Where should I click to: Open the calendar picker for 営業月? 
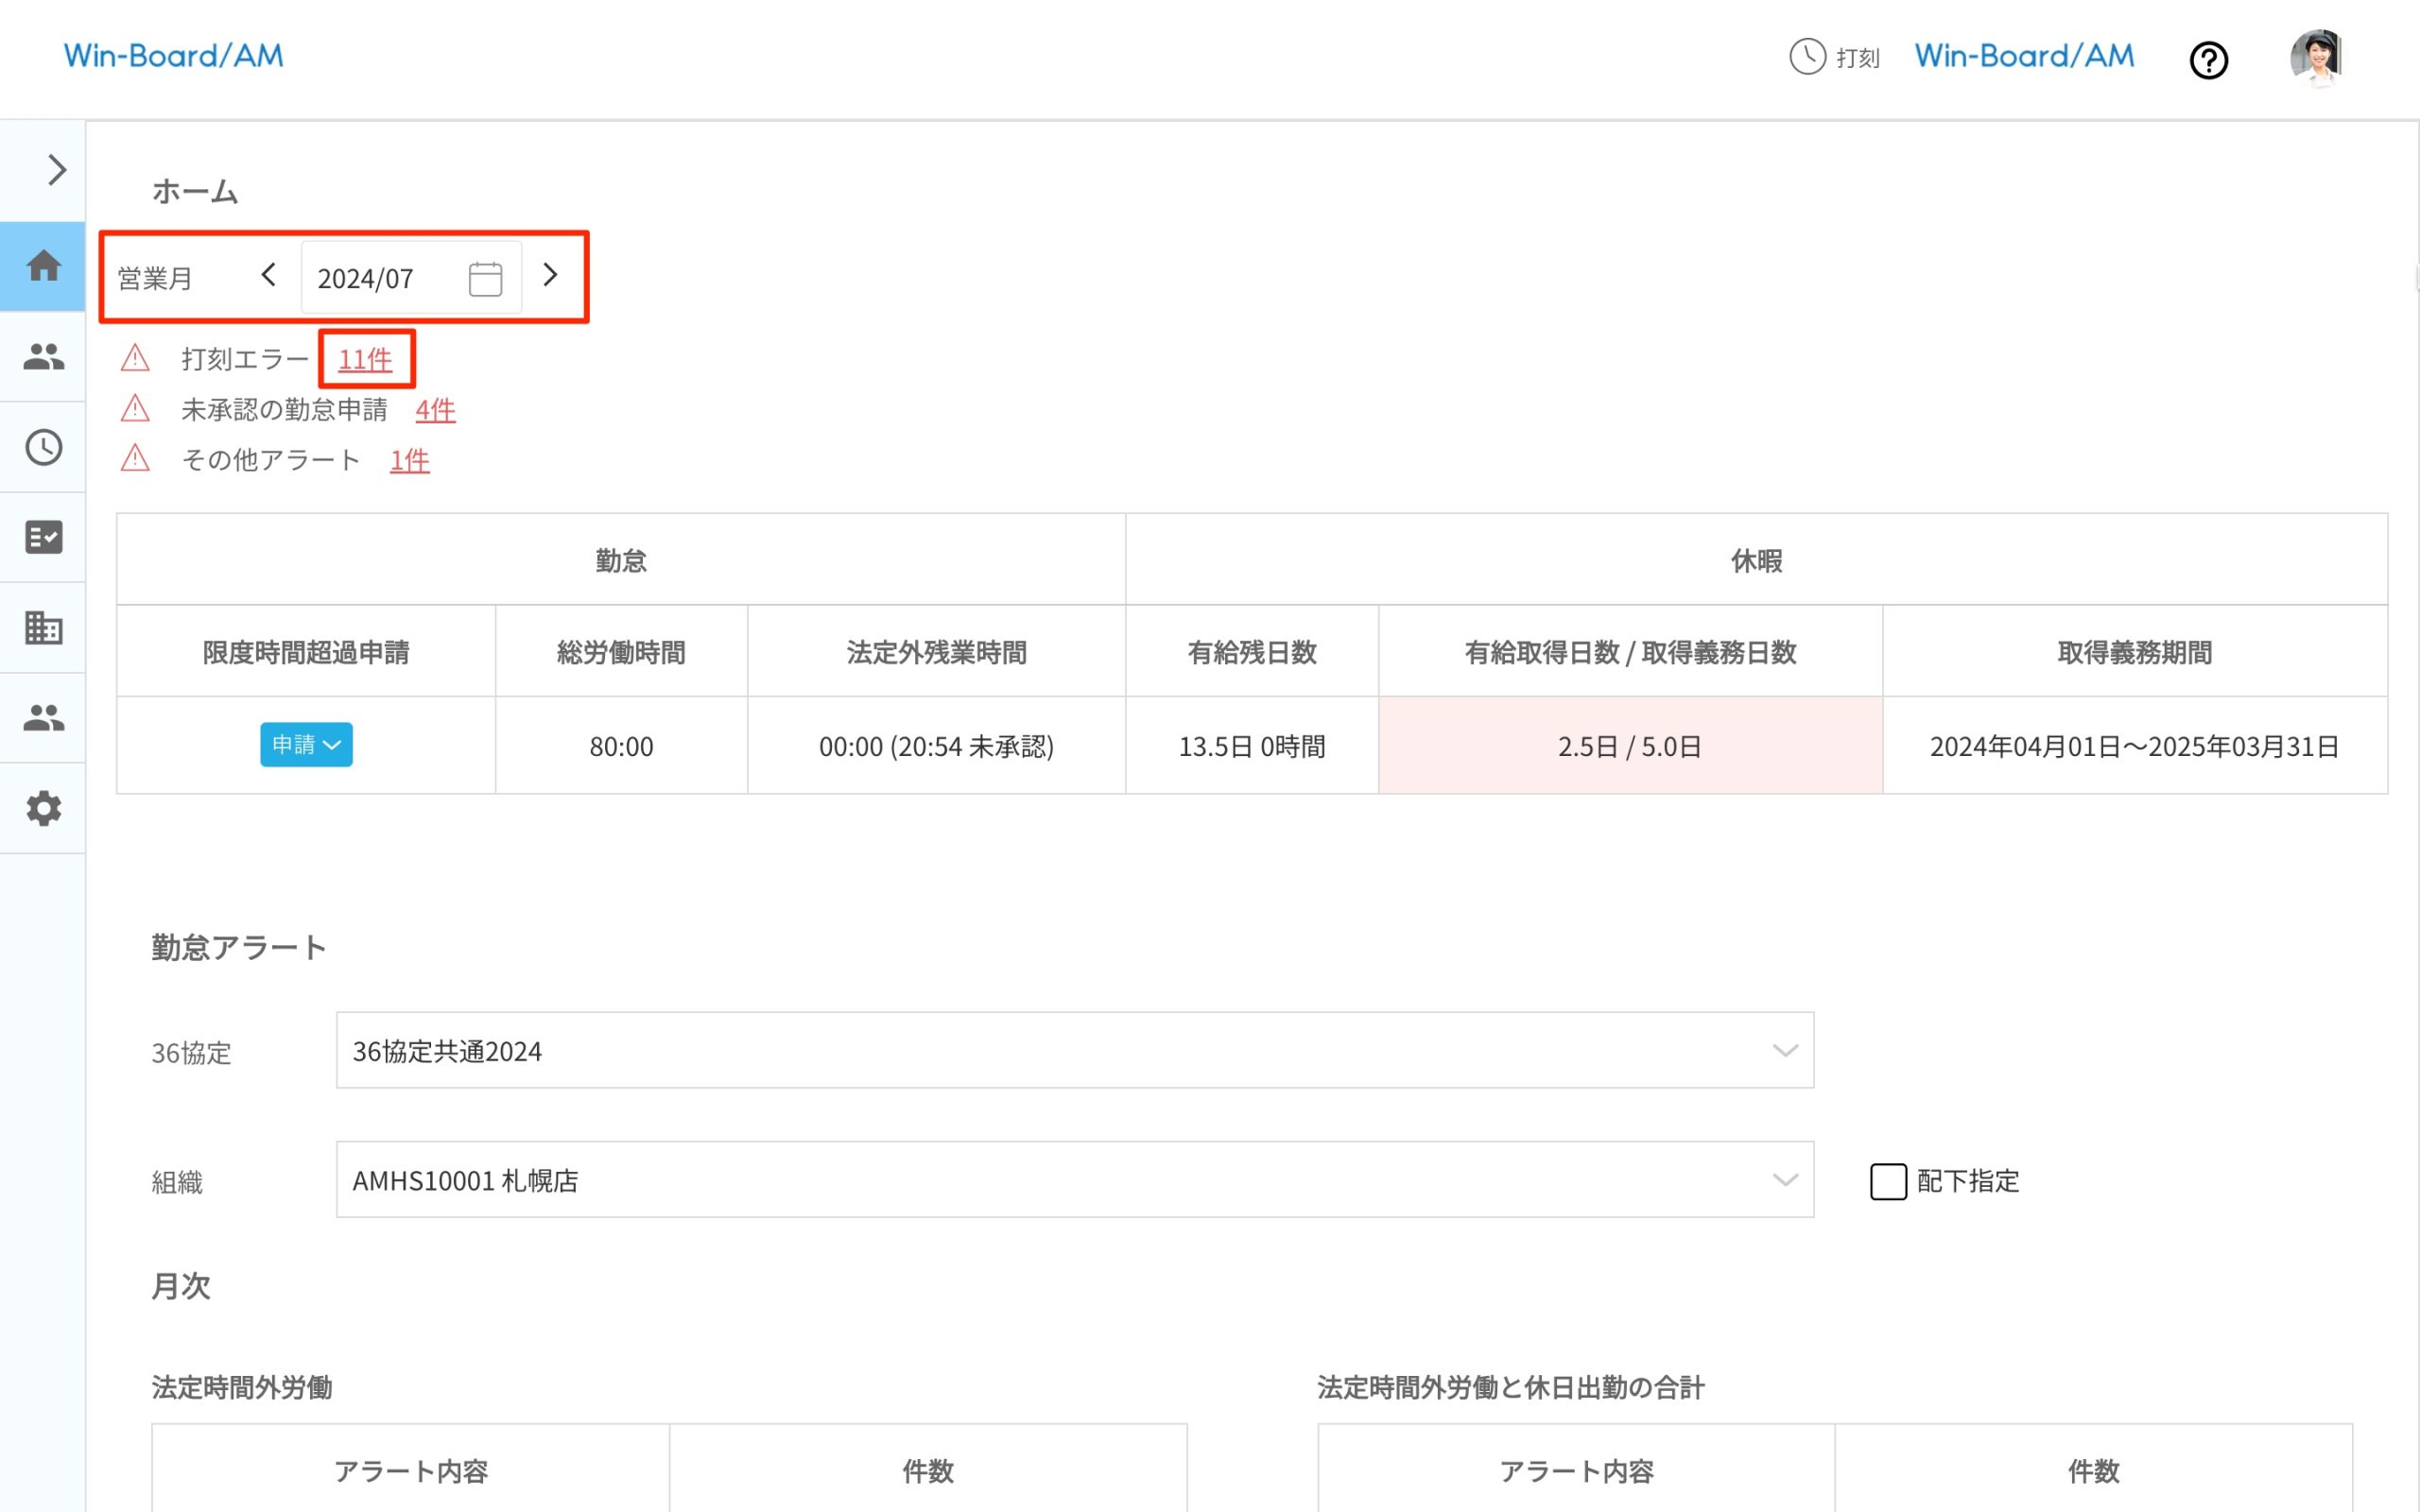click(485, 278)
